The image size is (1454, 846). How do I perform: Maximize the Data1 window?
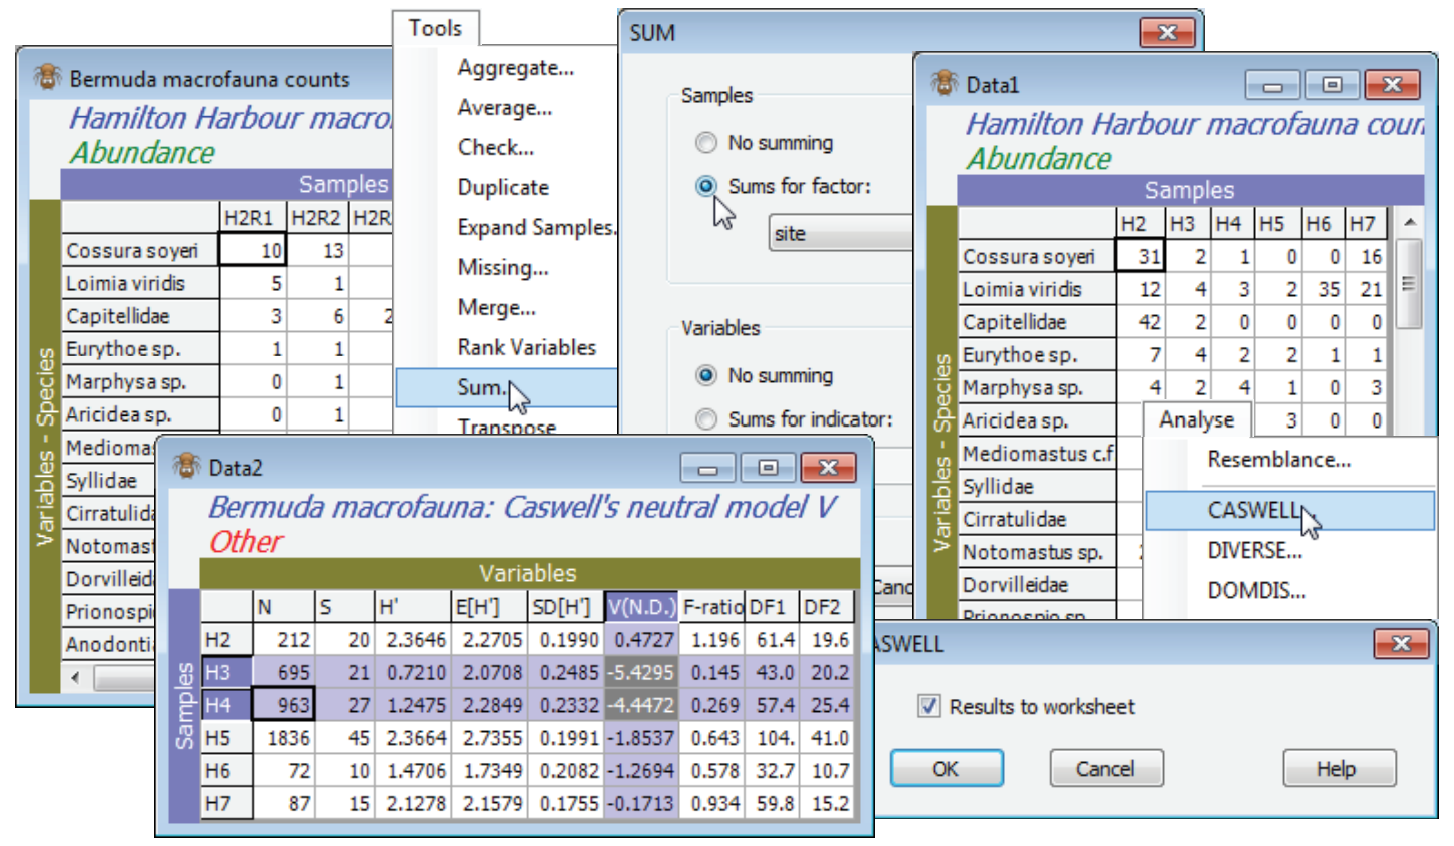click(1331, 86)
